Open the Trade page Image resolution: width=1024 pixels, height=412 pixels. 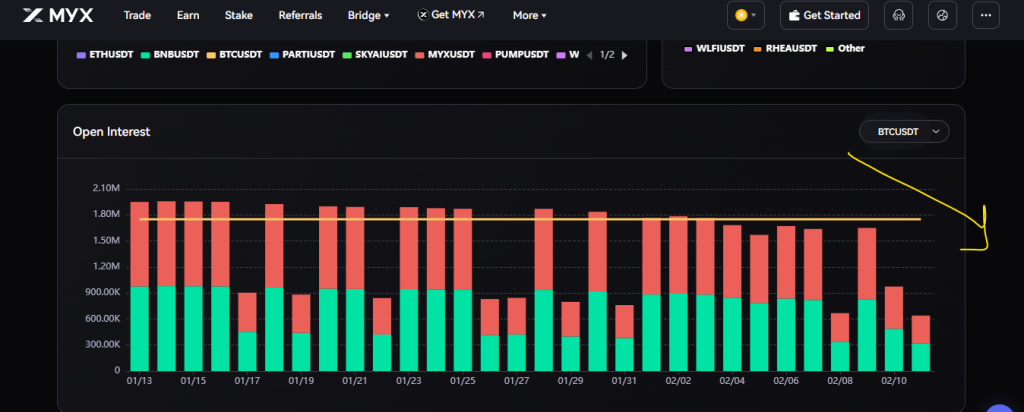[x=138, y=16]
